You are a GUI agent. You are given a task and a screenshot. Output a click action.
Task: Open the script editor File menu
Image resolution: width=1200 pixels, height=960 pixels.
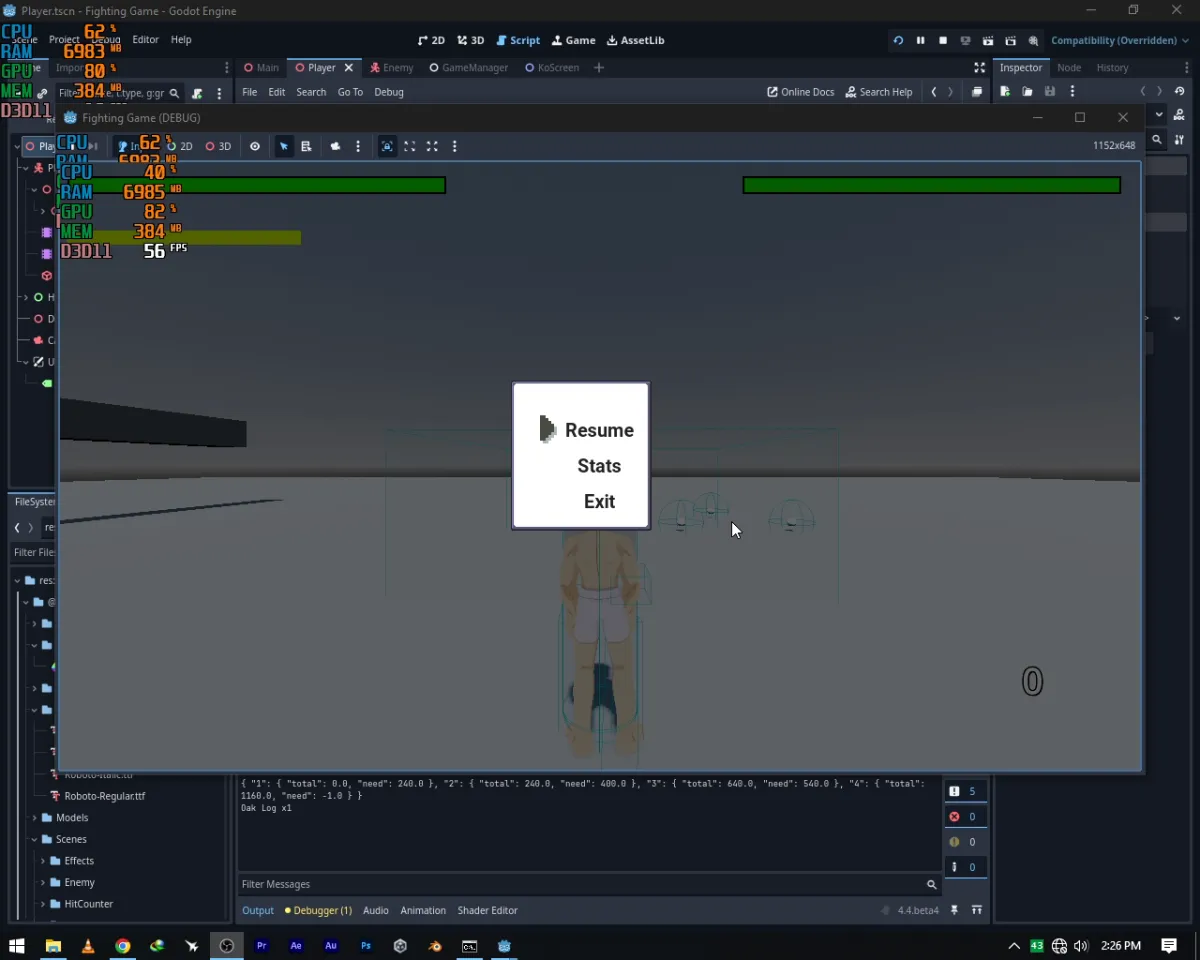[x=249, y=92]
